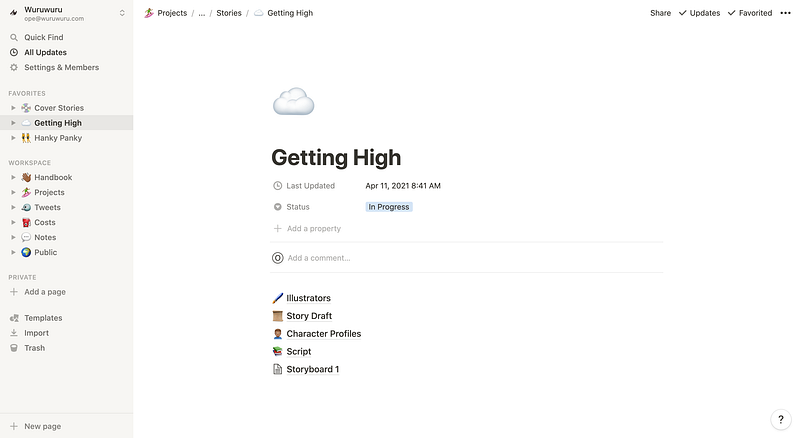
Task: Open workspace switcher chevron
Action: click(x=122, y=13)
